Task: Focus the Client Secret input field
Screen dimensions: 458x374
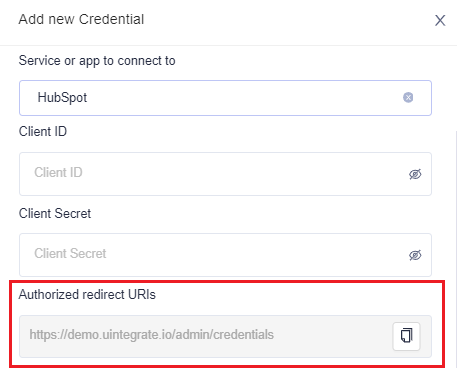Action: coord(225,255)
